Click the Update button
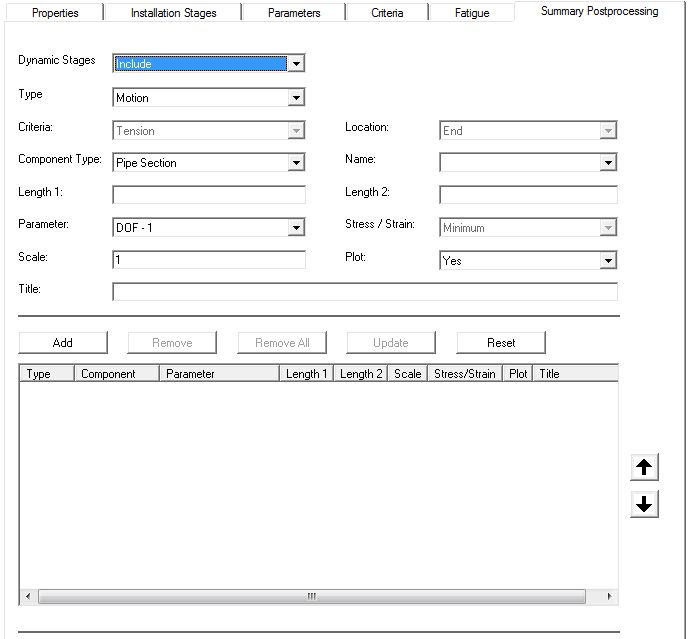 tap(391, 343)
